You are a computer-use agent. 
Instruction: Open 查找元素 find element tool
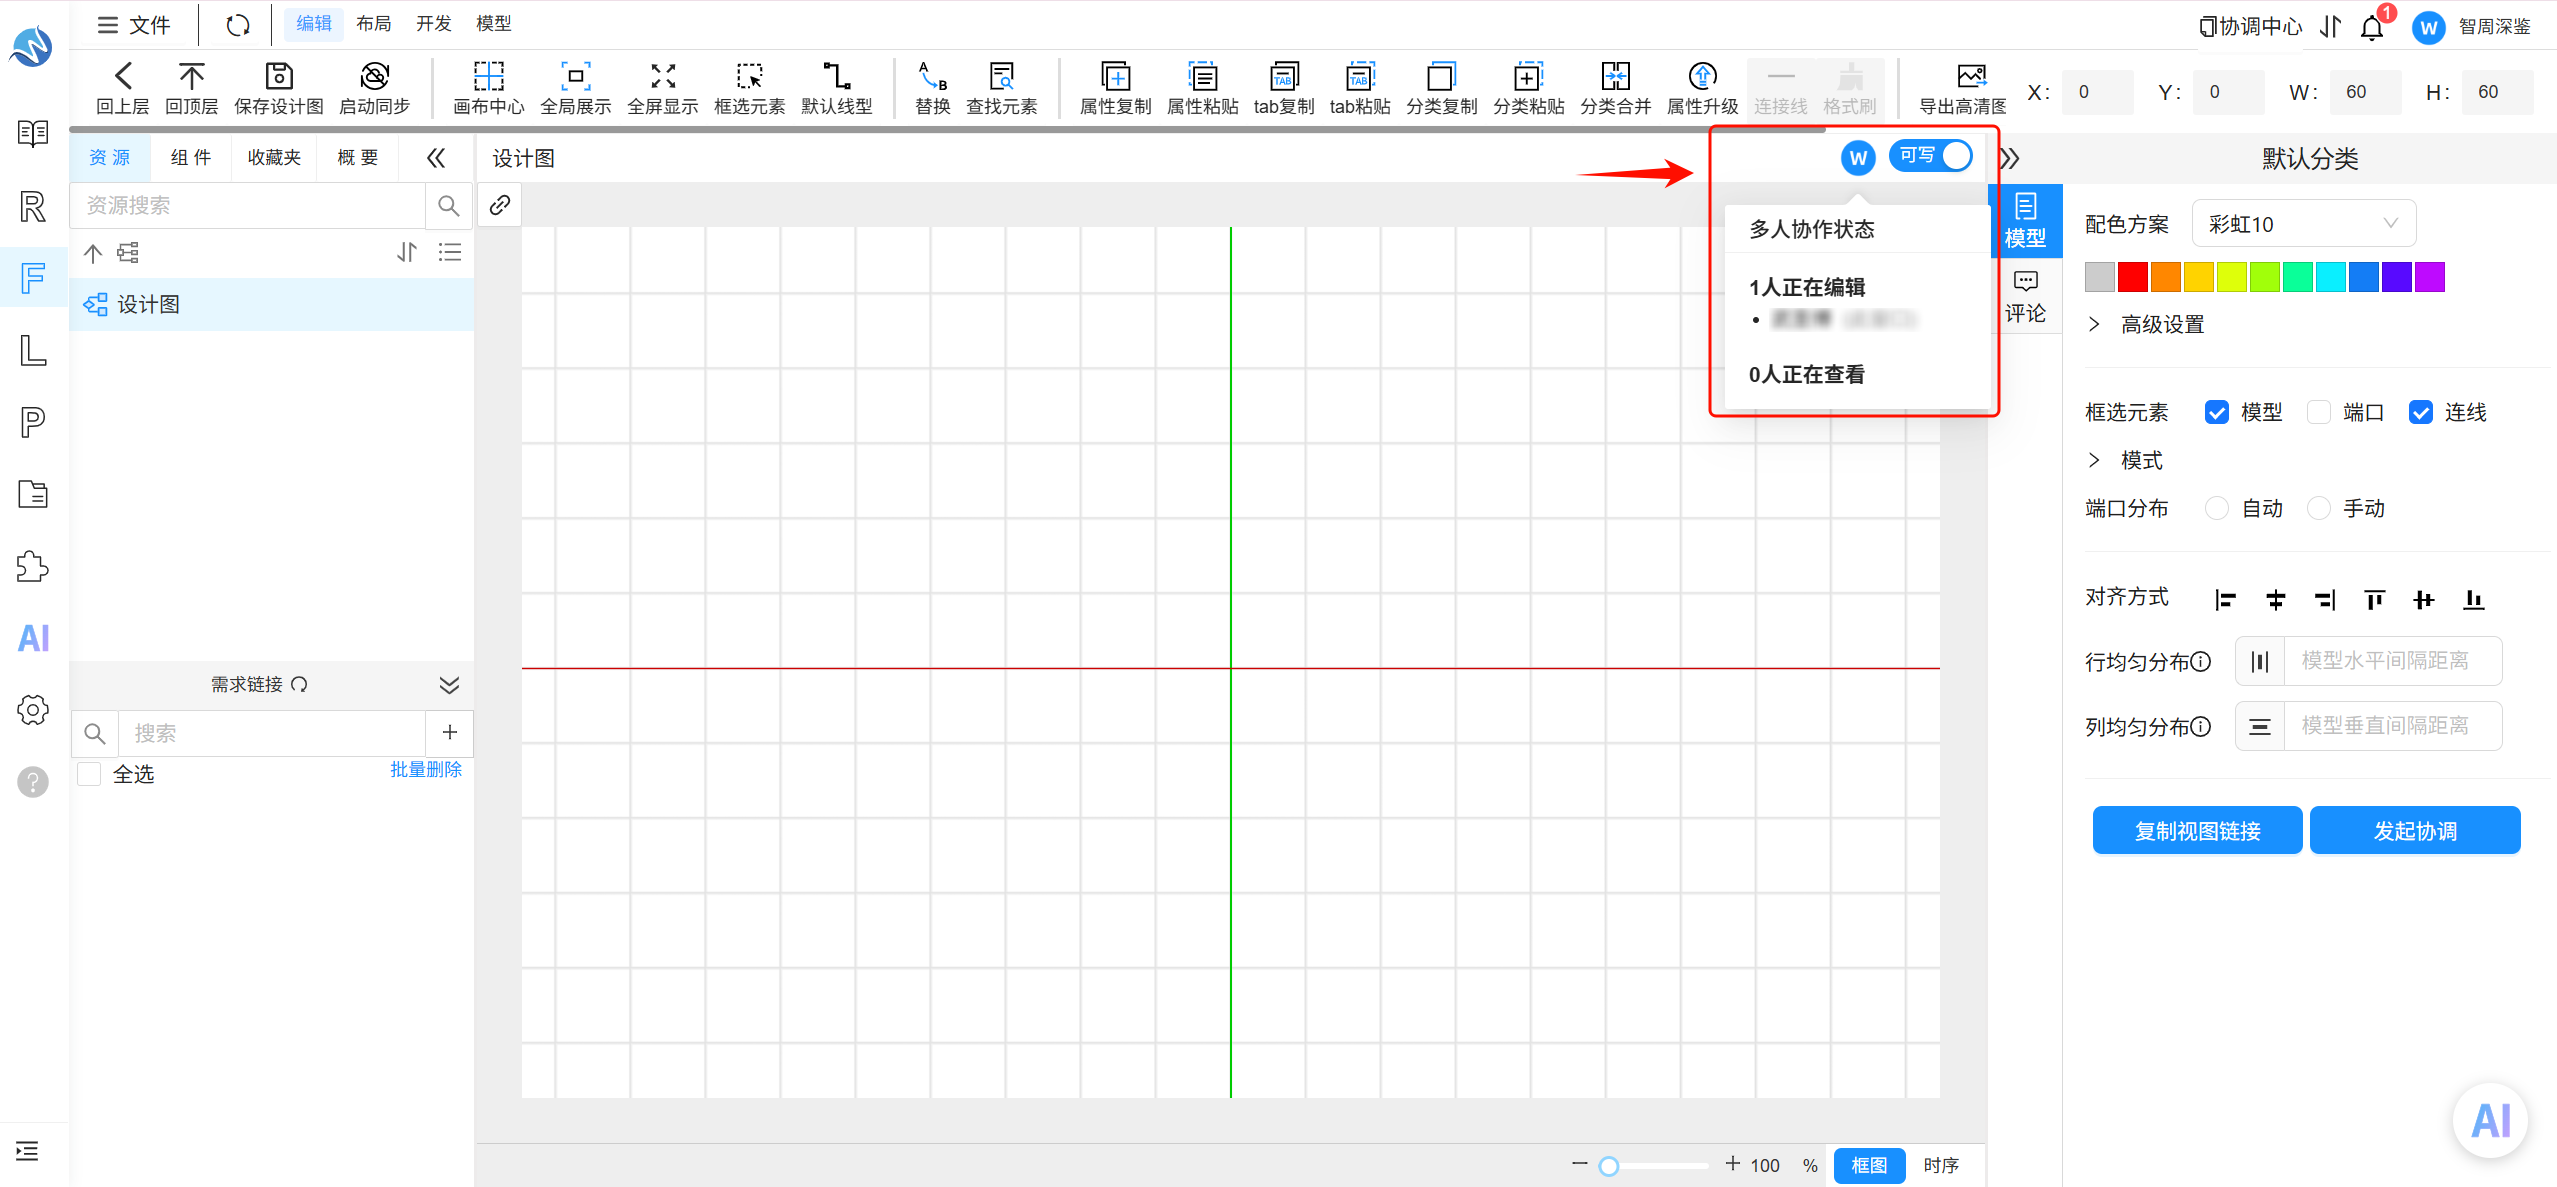click(1001, 76)
